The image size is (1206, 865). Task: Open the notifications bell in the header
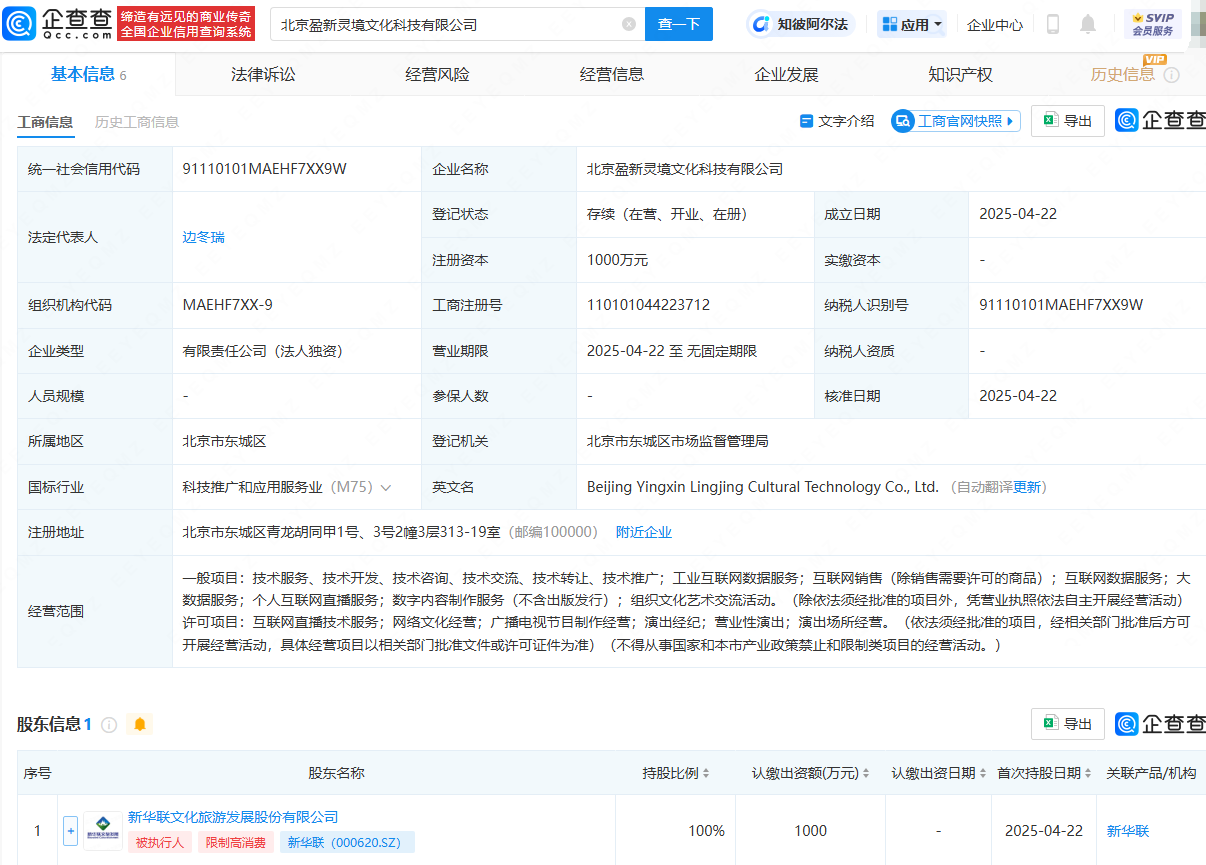(1088, 24)
